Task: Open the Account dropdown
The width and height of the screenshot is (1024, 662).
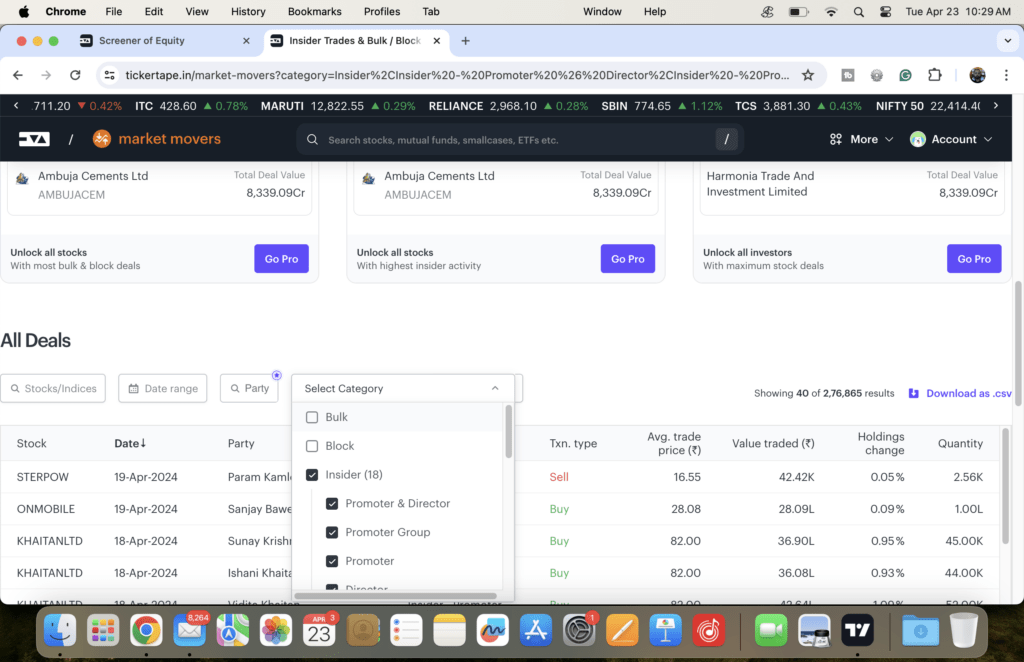Action: [x=951, y=139]
